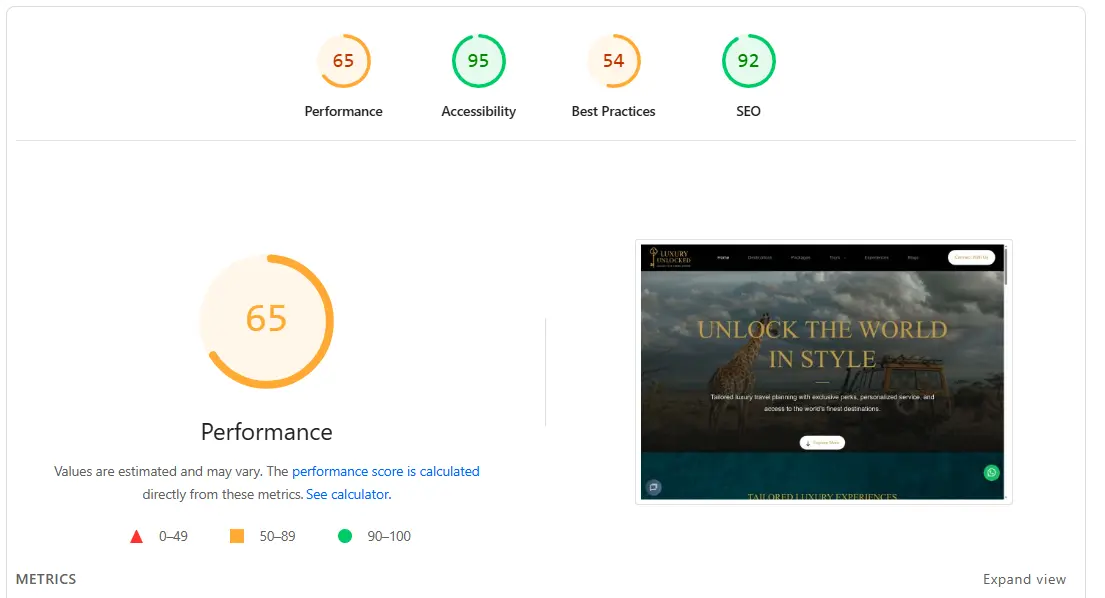Click the white oval button below hero text

tap(822, 442)
